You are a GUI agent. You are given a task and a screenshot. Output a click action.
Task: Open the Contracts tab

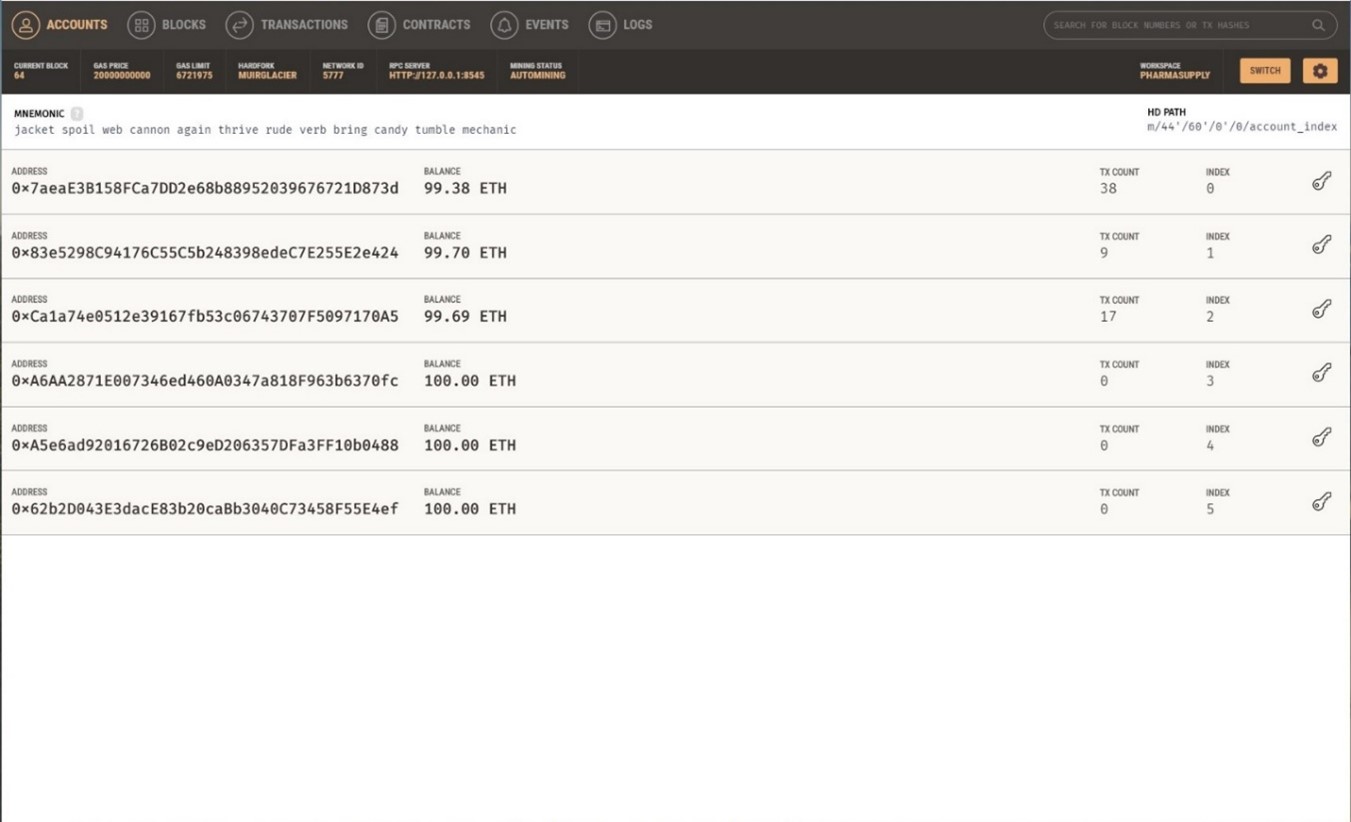coord(419,25)
